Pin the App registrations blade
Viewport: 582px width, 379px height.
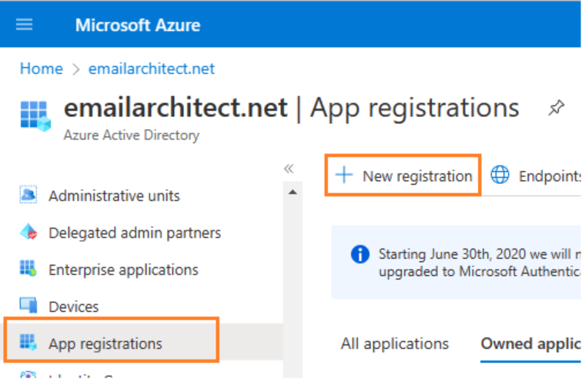click(556, 108)
